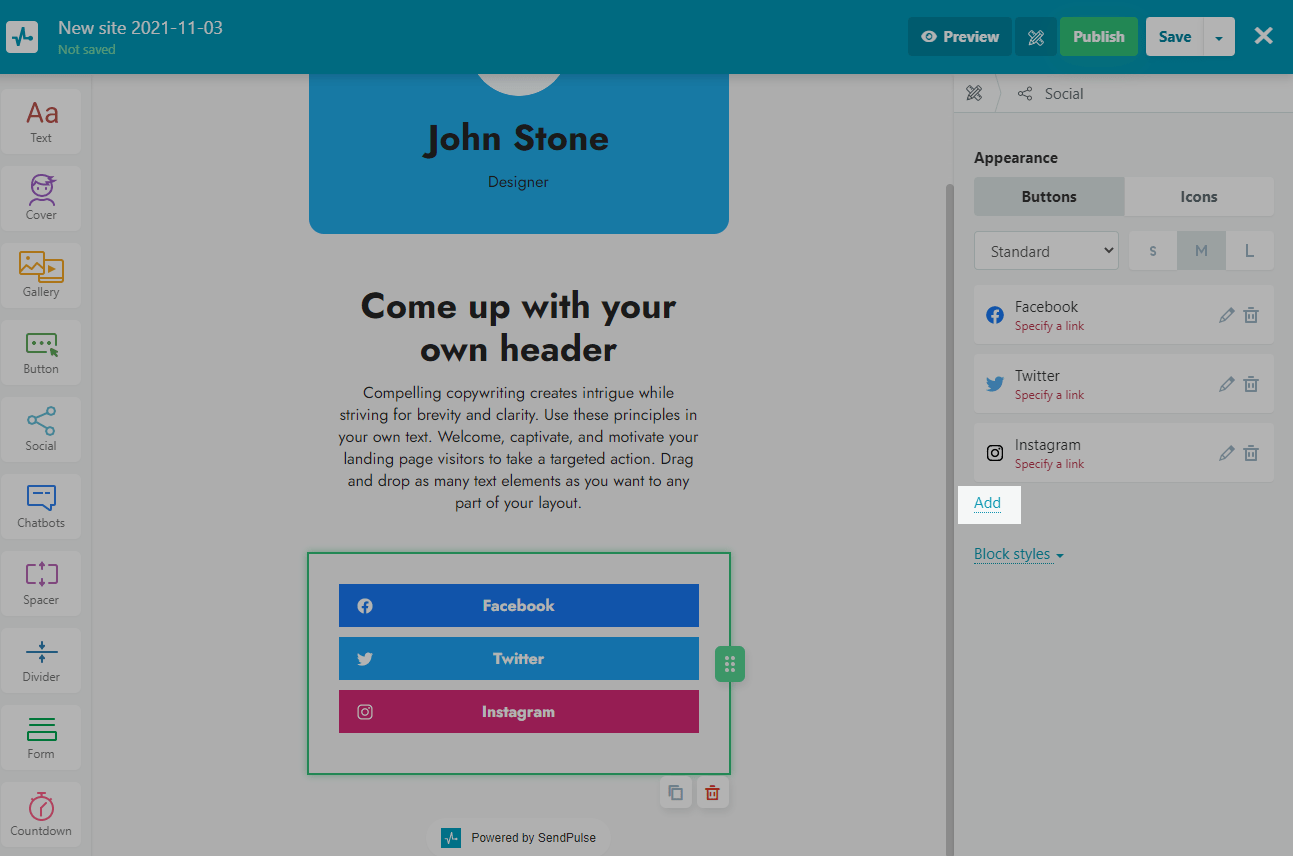Viewport: 1293px width, 856px height.
Task: Set button size to S
Action: coord(1153,251)
